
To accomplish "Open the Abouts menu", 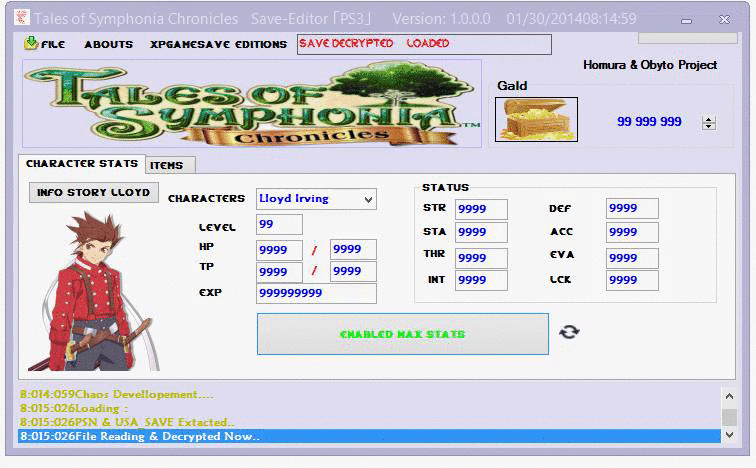I will 108,44.
